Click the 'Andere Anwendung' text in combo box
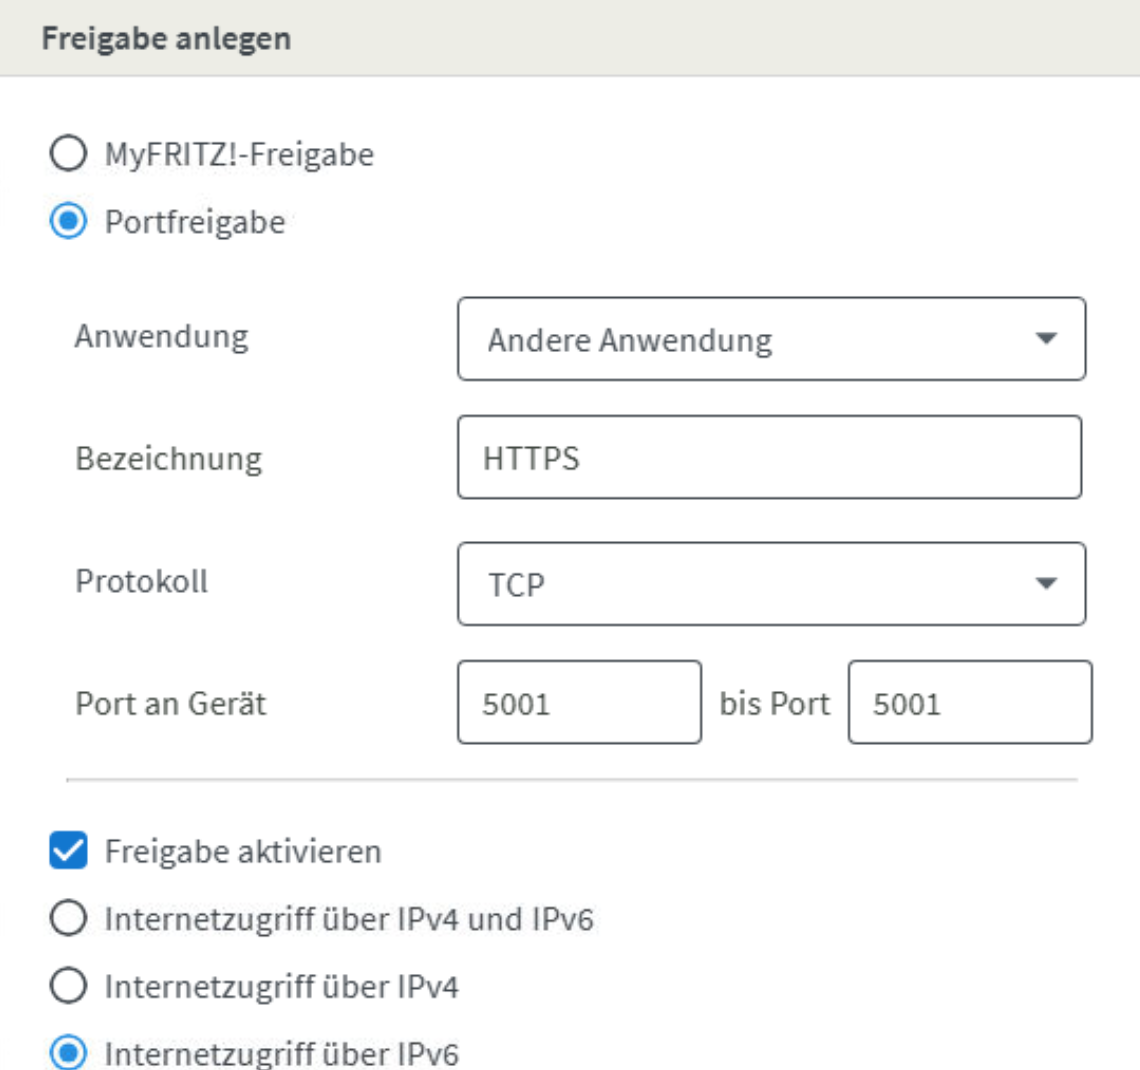Screen dimensions: 1140x1070 [630, 340]
